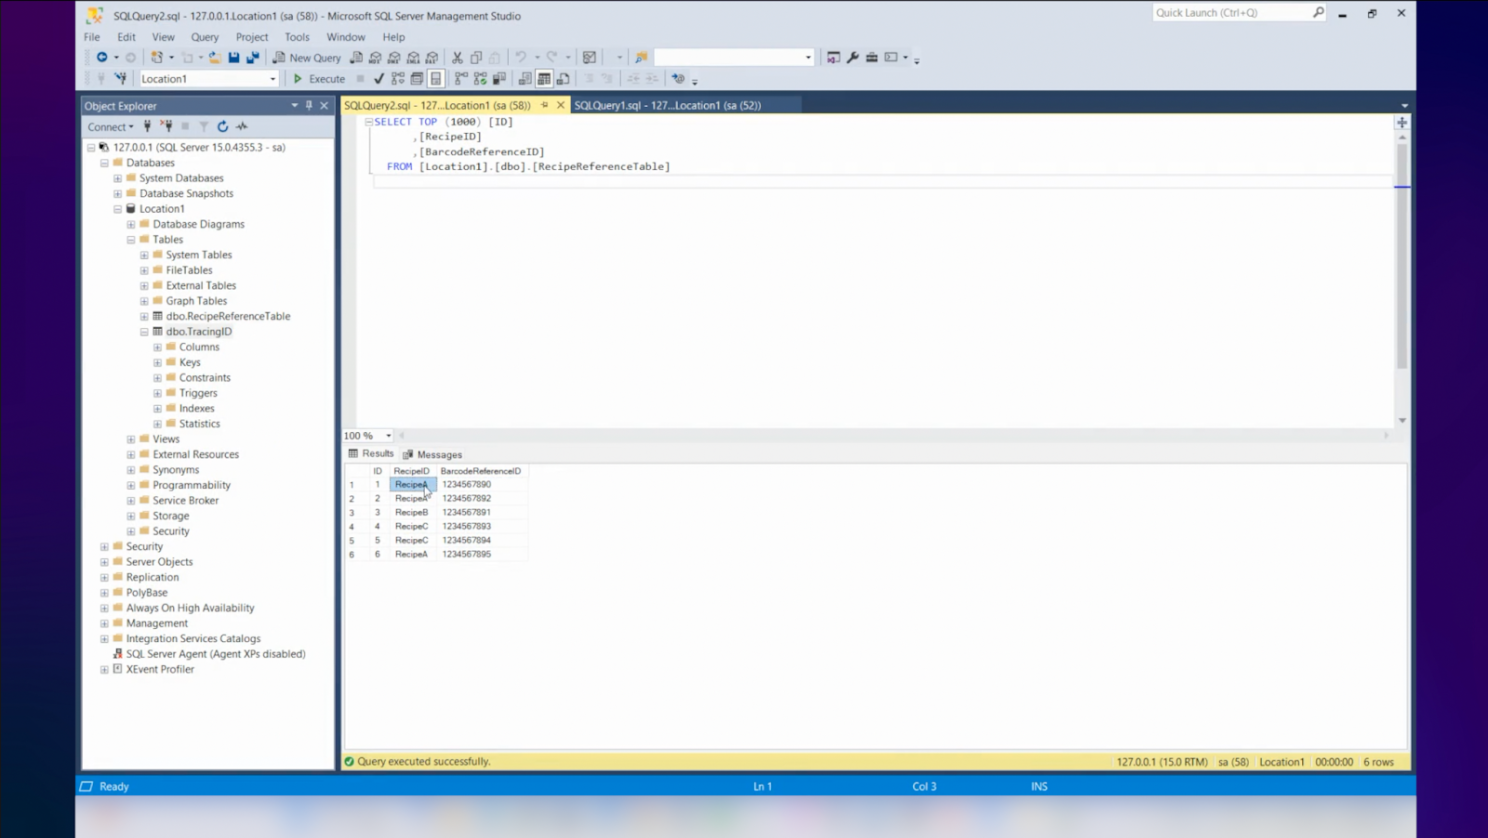Open the Query menu
The width and height of the screenshot is (1488, 838).
pyautogui.click(x=204, y=37)
